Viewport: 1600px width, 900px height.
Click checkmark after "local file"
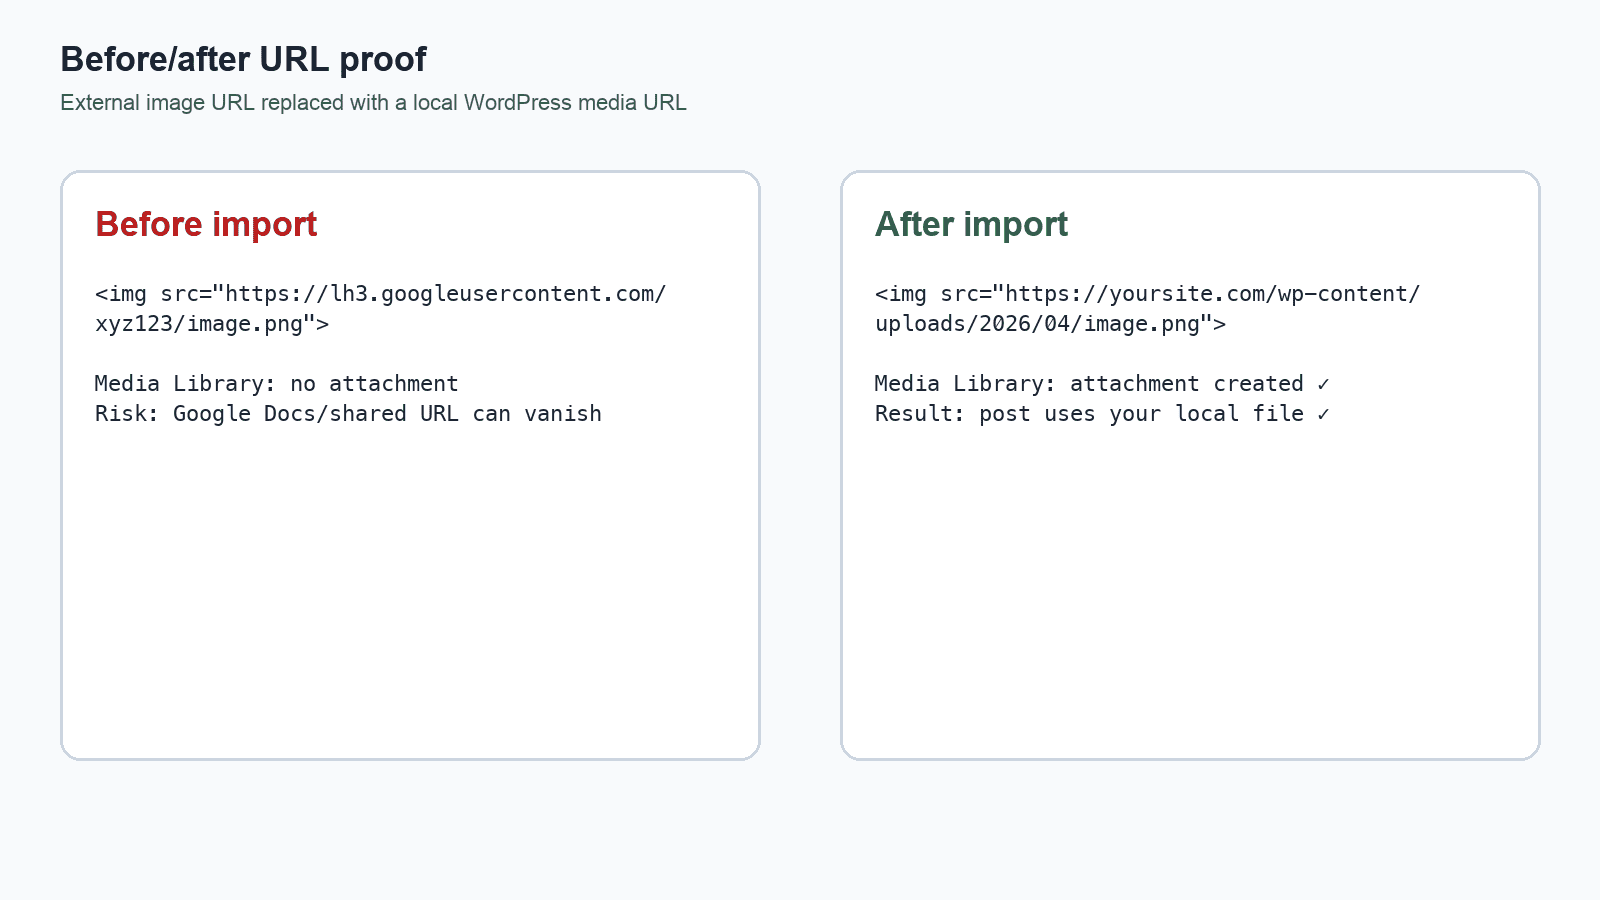[x=1323, y=414]
